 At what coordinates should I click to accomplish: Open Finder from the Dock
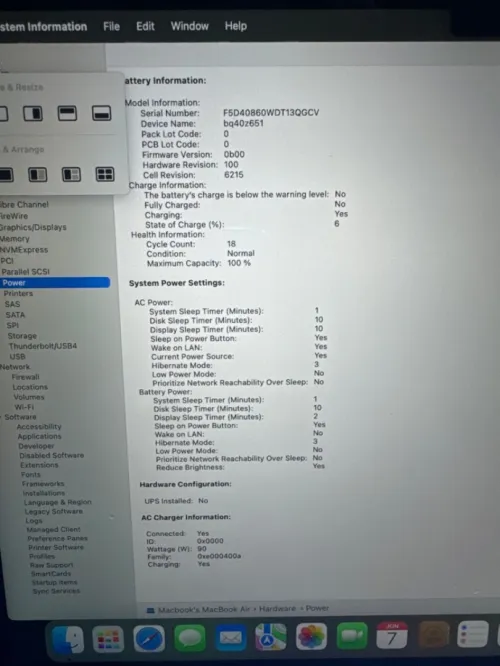click(68, 639)
